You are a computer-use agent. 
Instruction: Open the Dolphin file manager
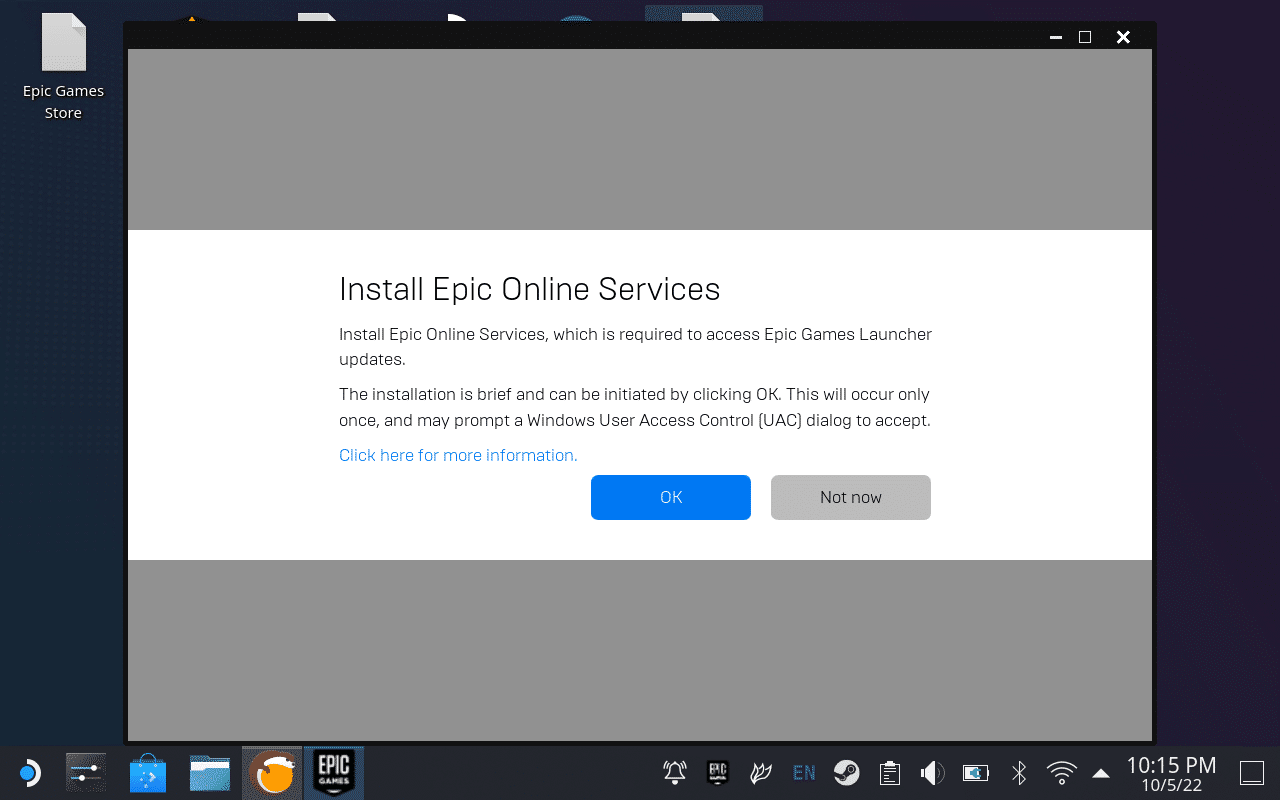click(x=210, y=773)
